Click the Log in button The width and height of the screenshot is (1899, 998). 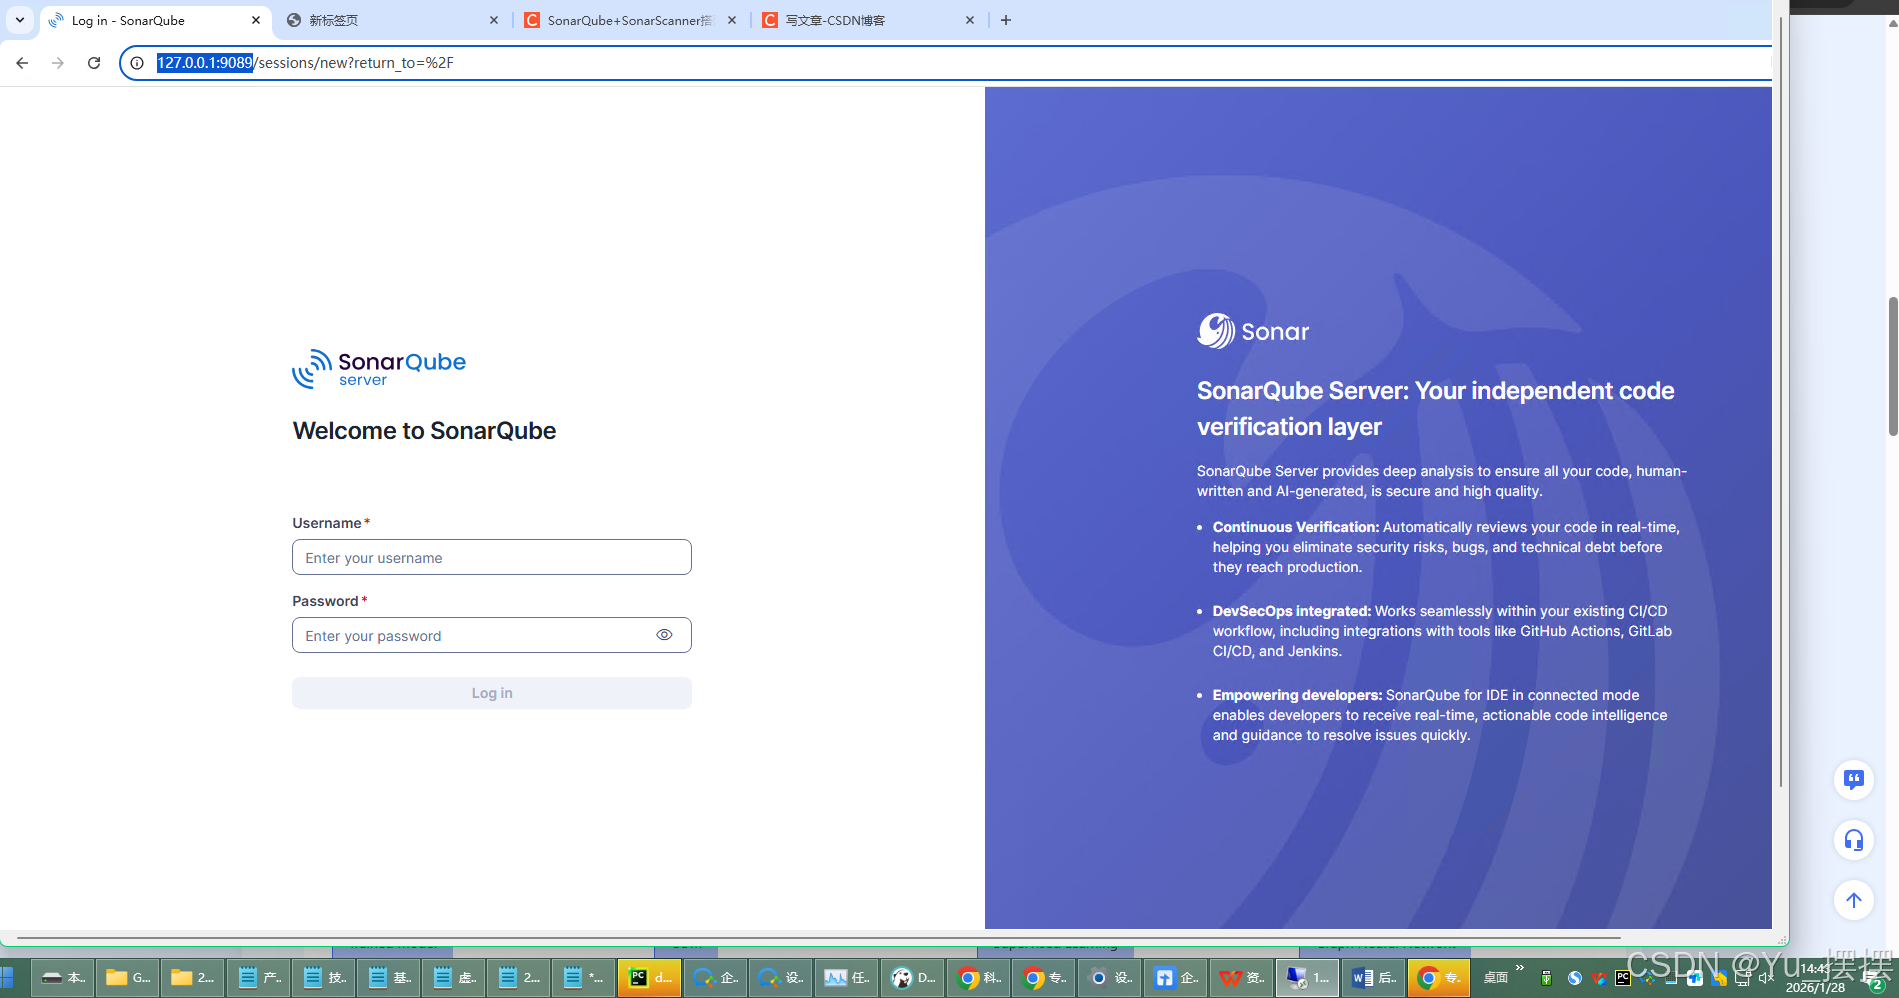click(x=491, y=693)
